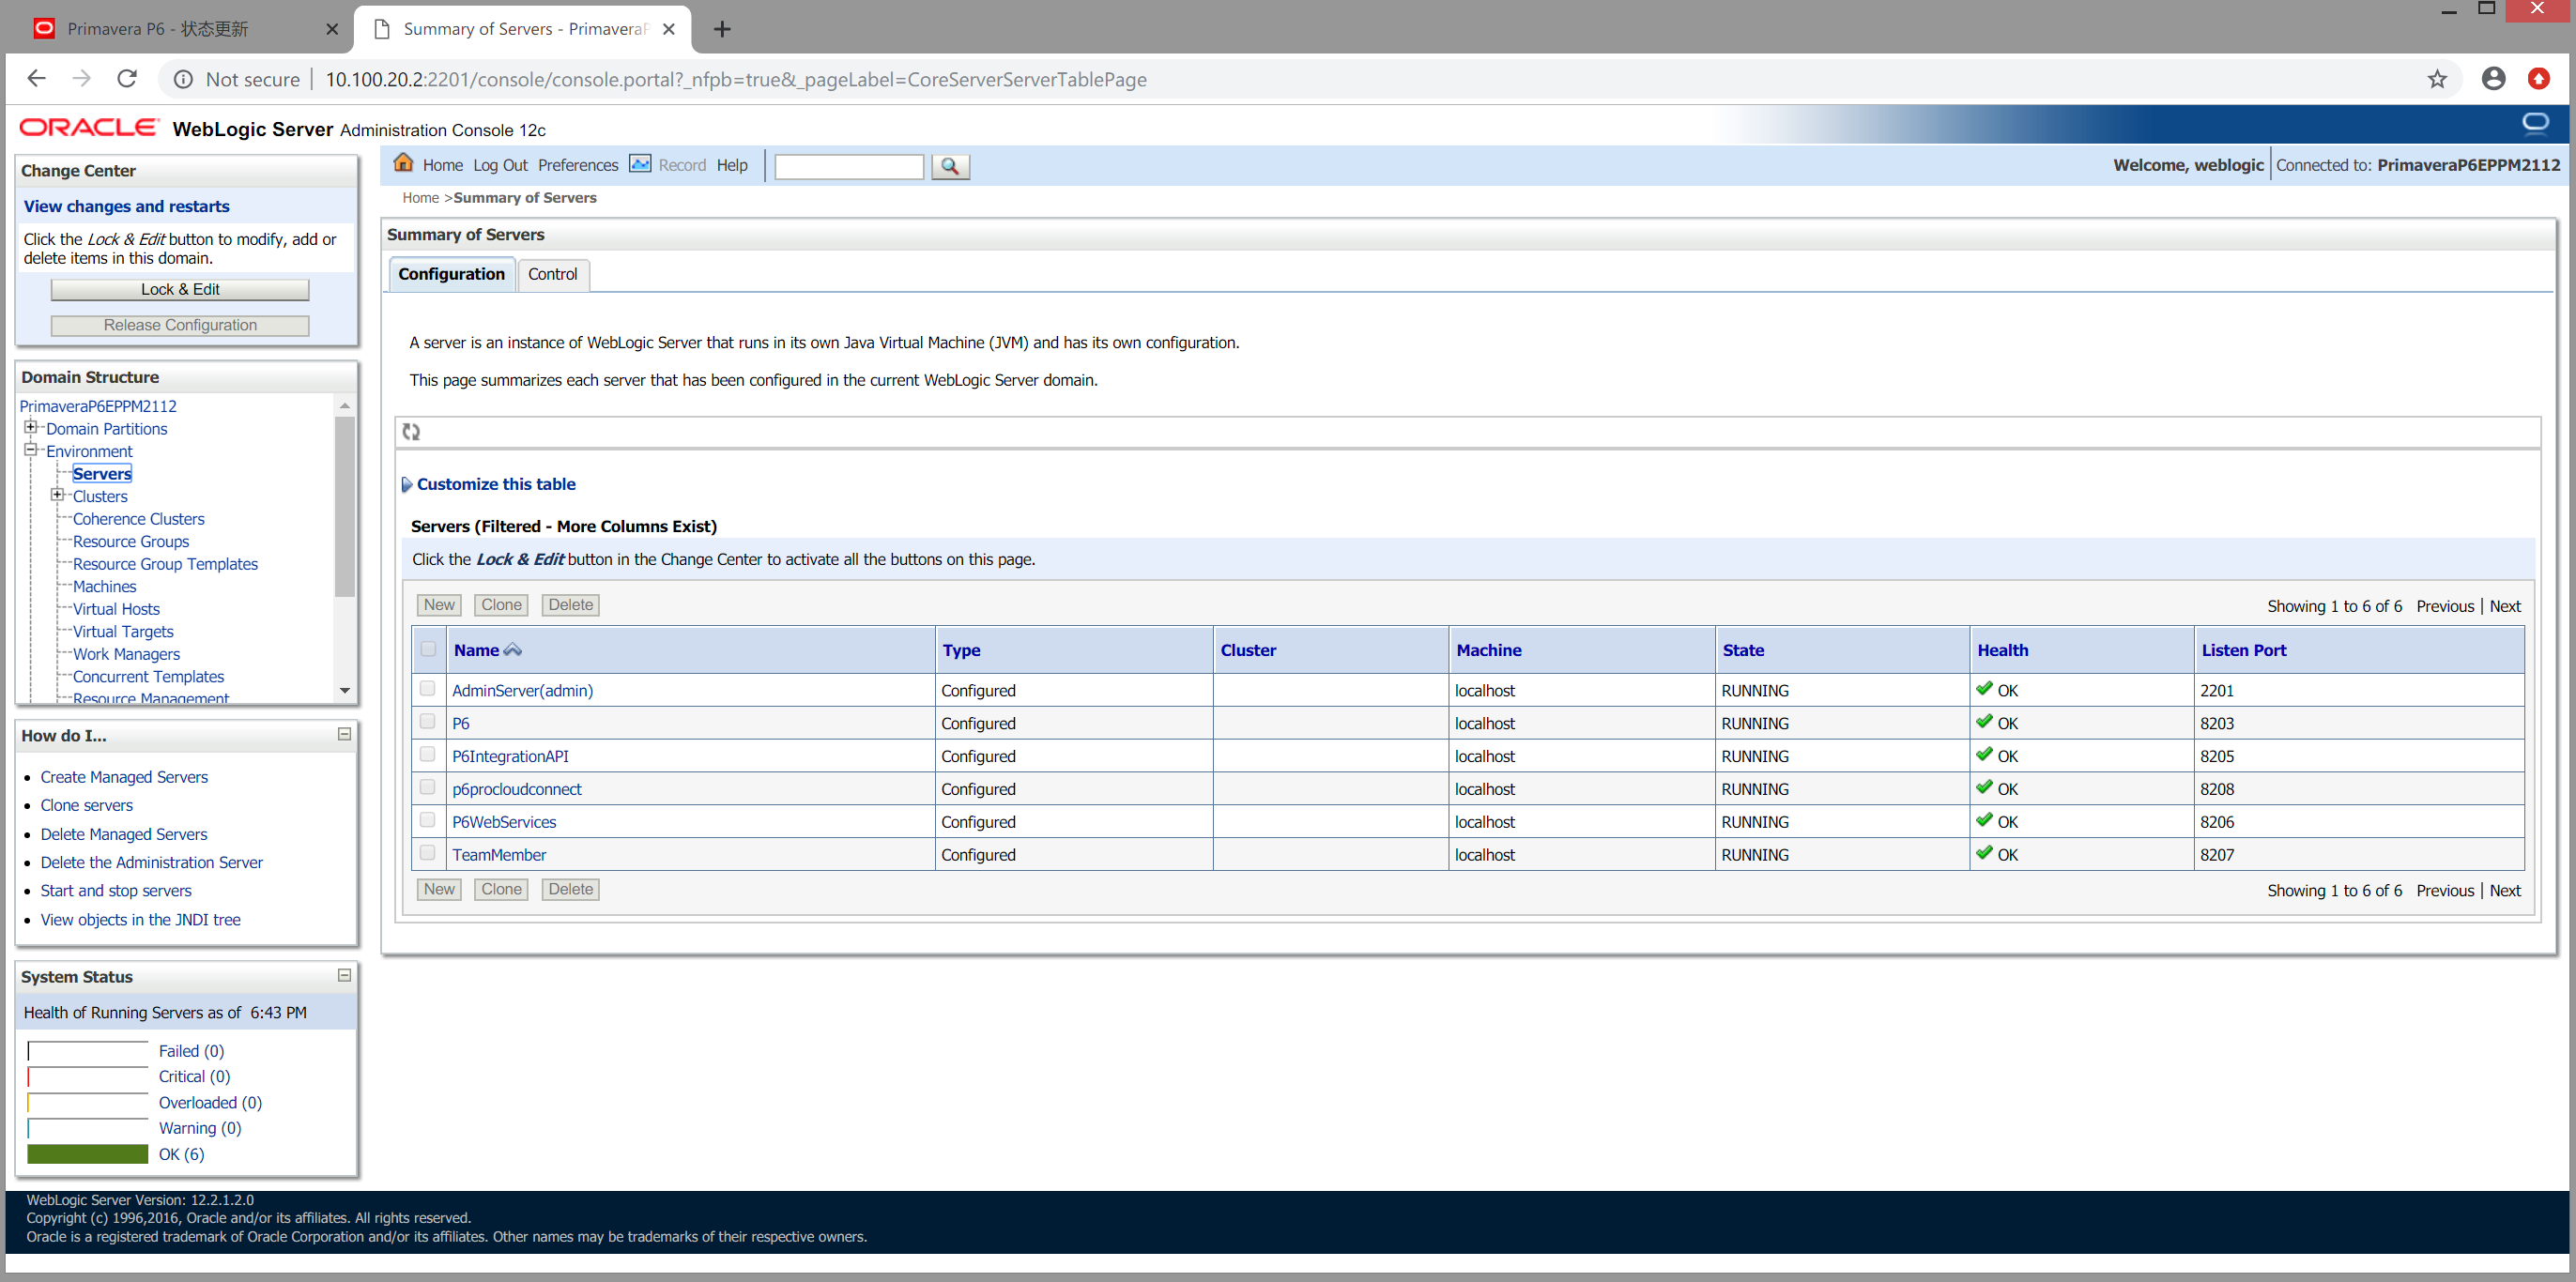The width and height of the screenshot is (2576, 1282).
Task: Click Start and stop servers link
Action: click(116, 891)
